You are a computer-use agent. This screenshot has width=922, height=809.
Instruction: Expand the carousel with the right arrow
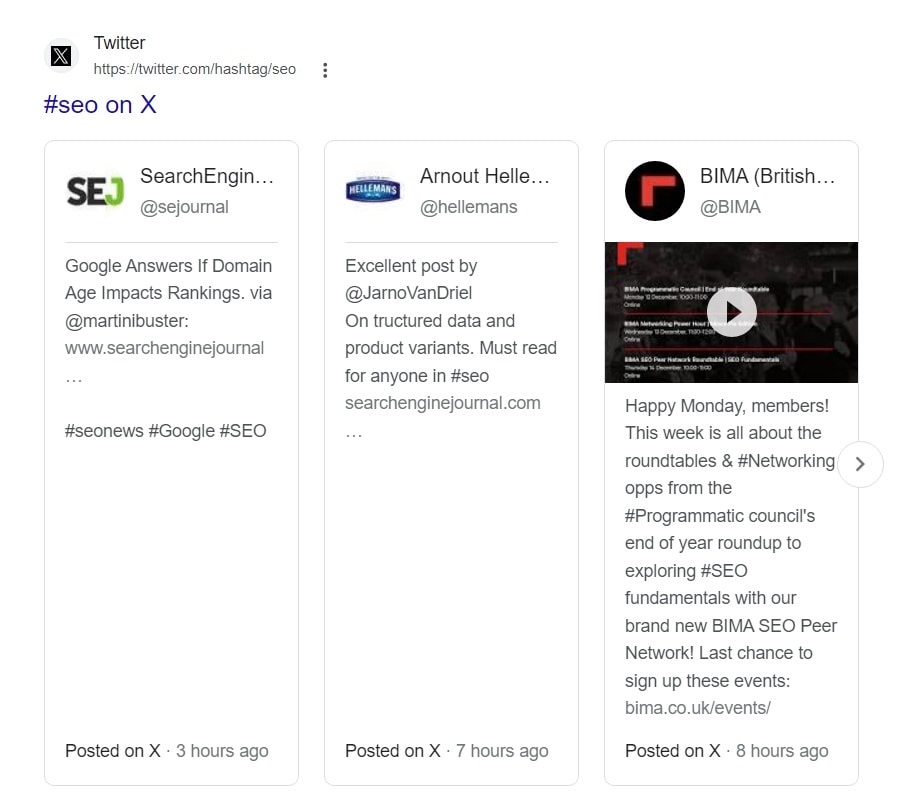[x=860, y=464]
